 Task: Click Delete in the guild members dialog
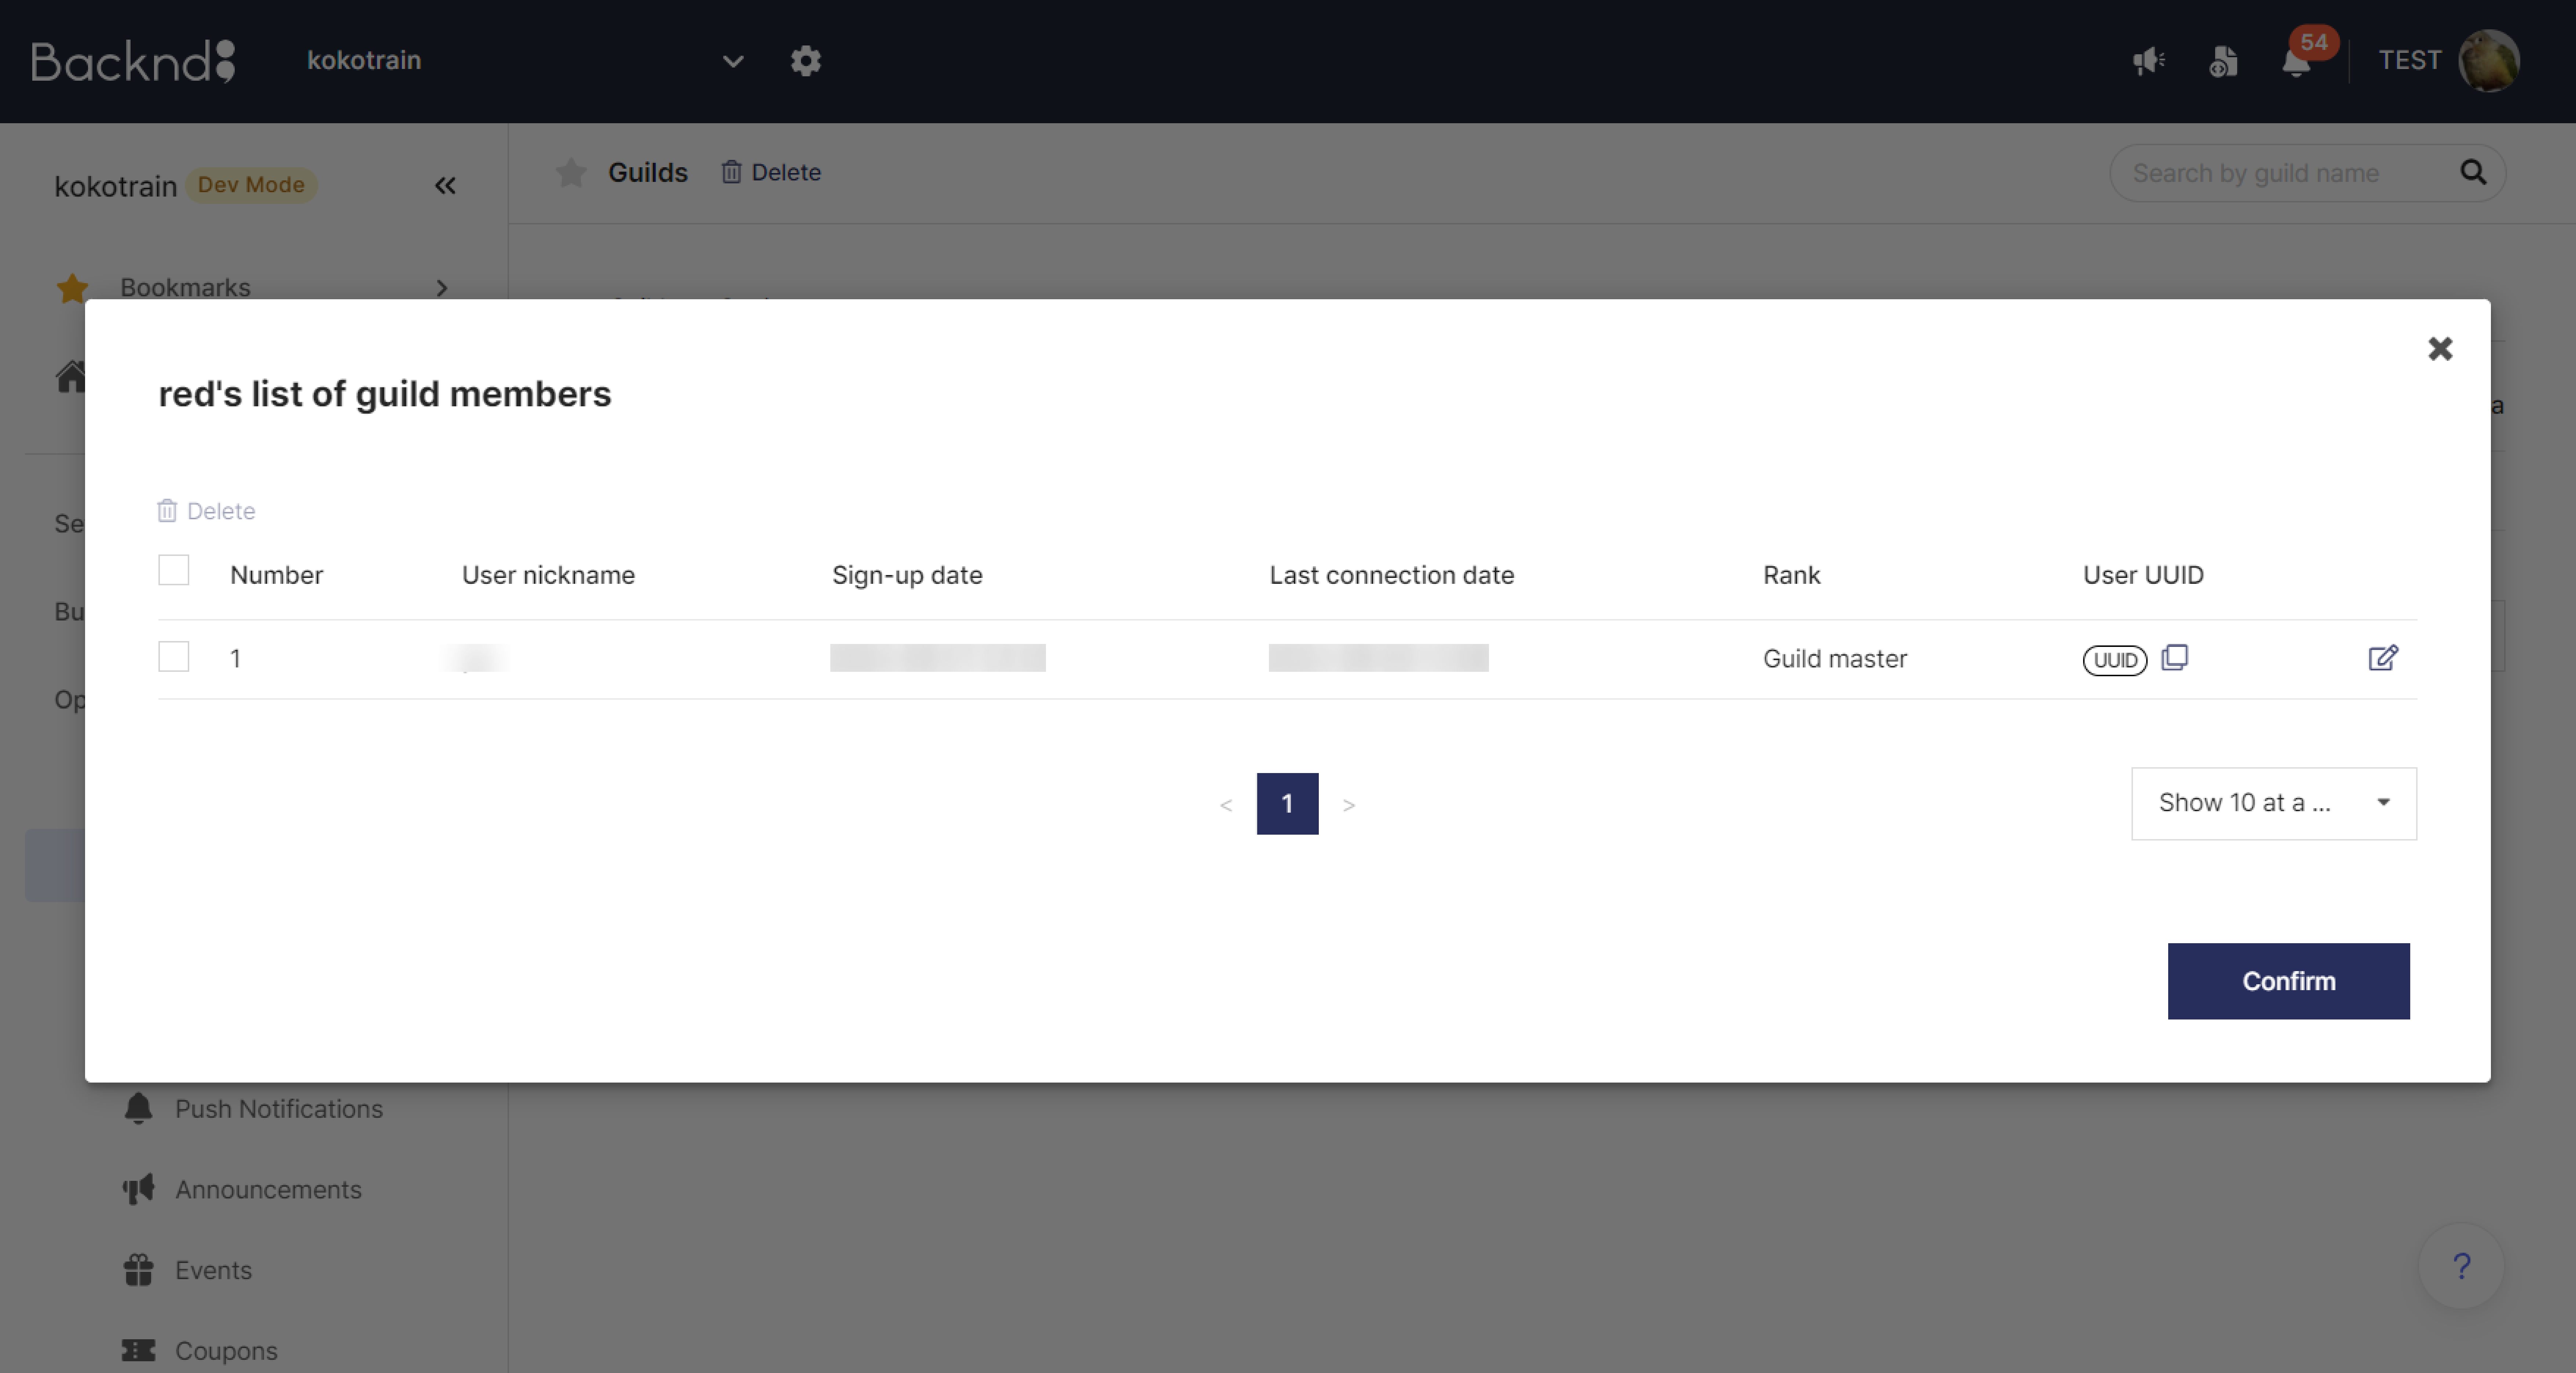tap(206, 511)
